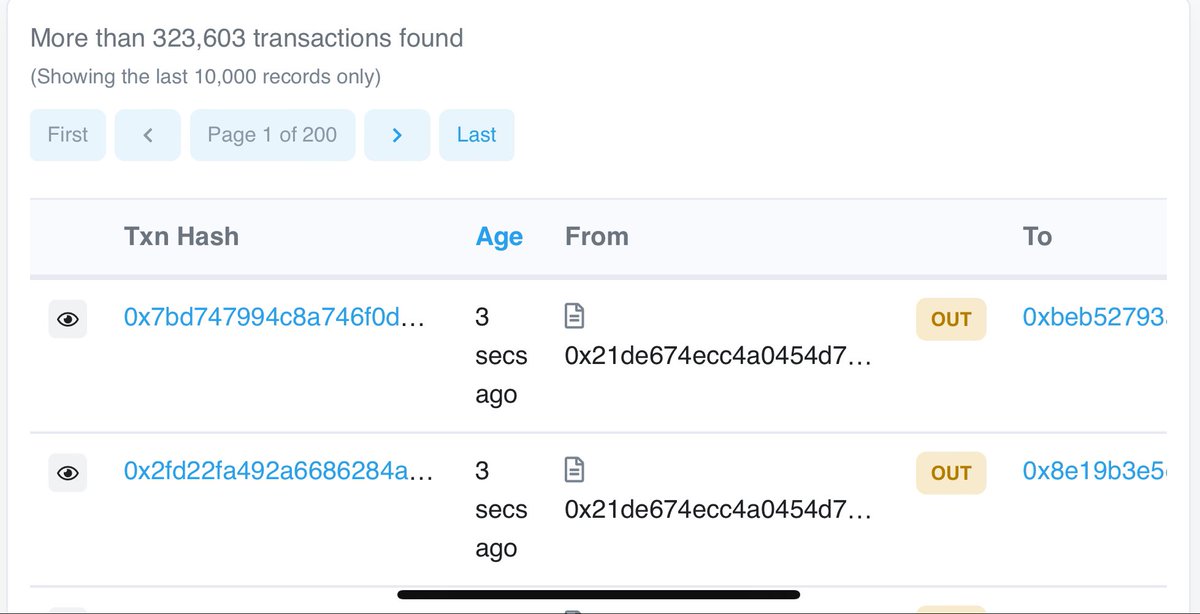Click the Page 1 of 200 indicator
The width and height of the screenshot is (1200, 614).
(x=273, y=135)
